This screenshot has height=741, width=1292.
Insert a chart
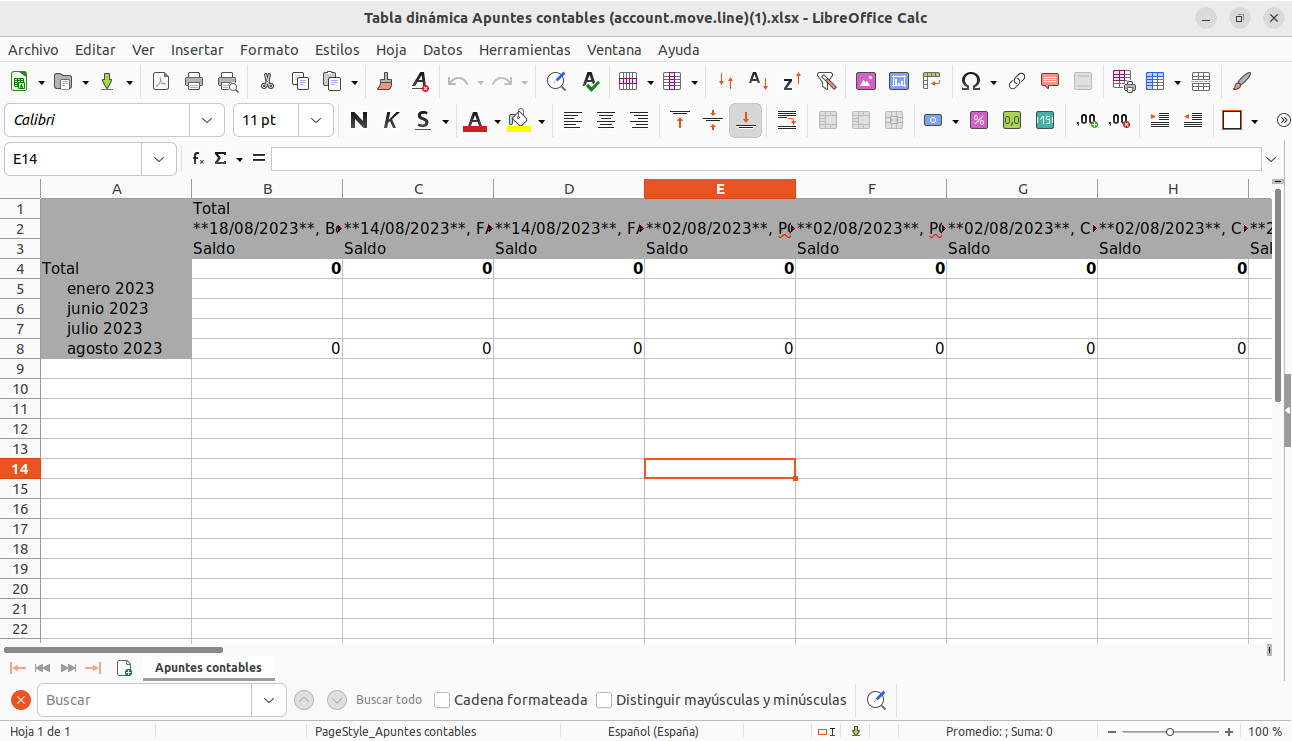(899, 82)
